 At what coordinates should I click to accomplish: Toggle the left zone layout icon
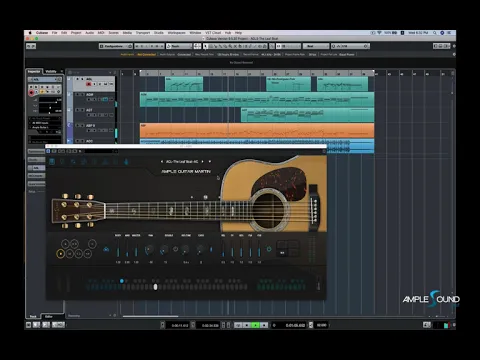tap(436, 46)
